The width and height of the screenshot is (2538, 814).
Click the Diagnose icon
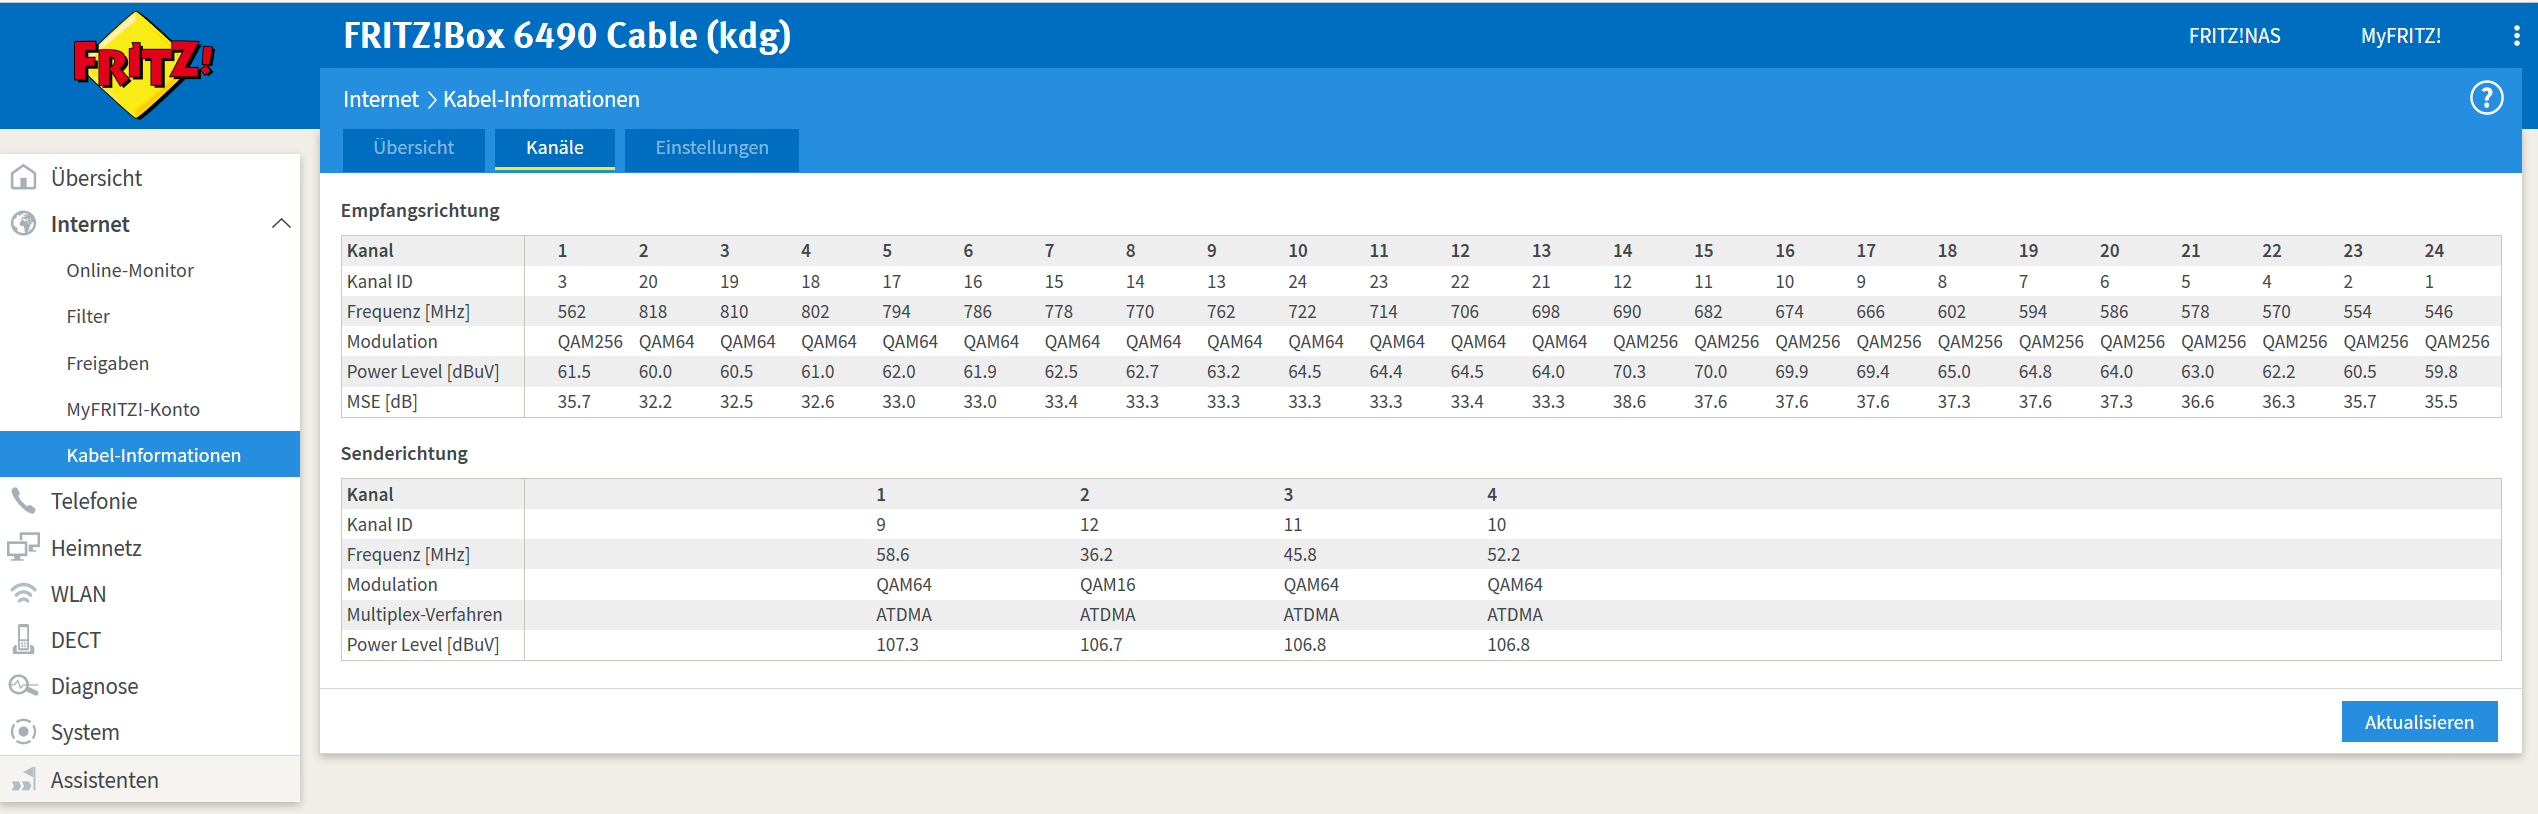tap(23, 685)
